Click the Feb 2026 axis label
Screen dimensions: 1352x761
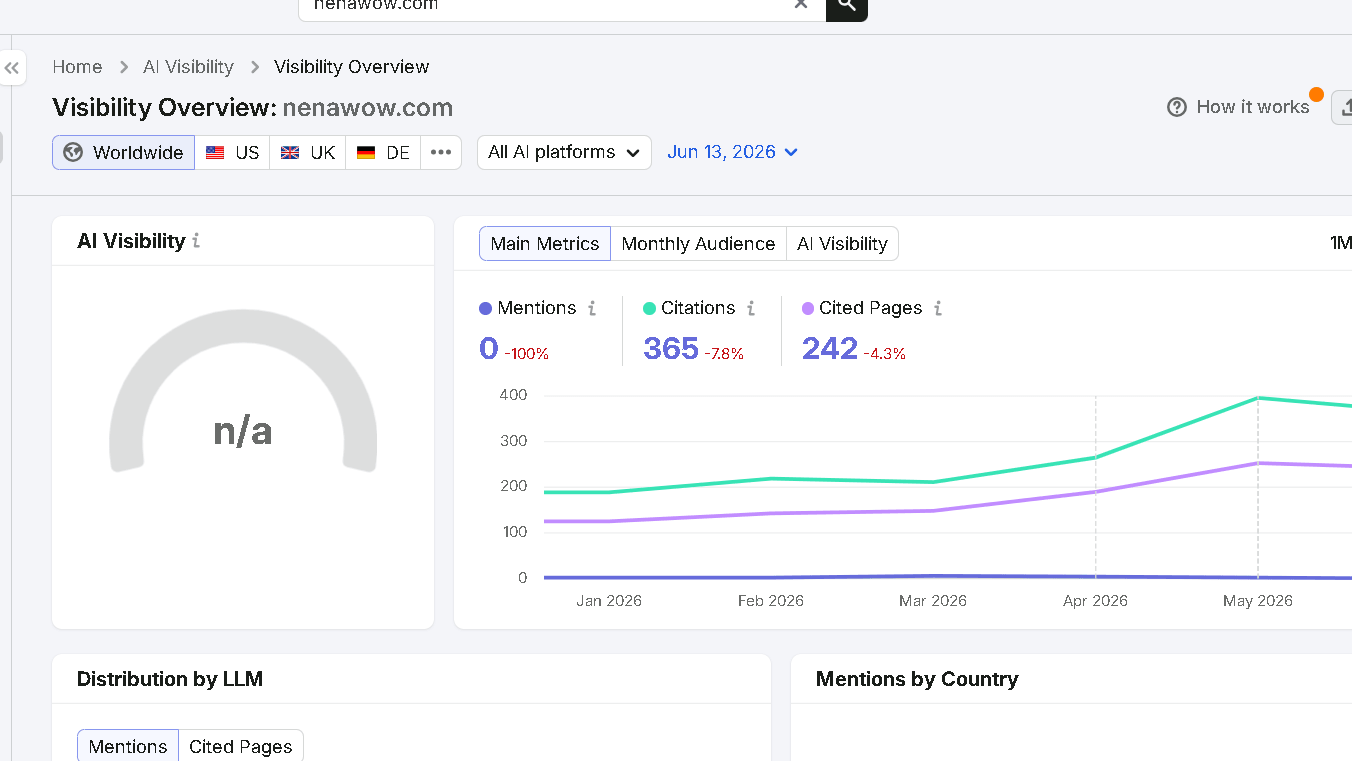coord(771,601)
